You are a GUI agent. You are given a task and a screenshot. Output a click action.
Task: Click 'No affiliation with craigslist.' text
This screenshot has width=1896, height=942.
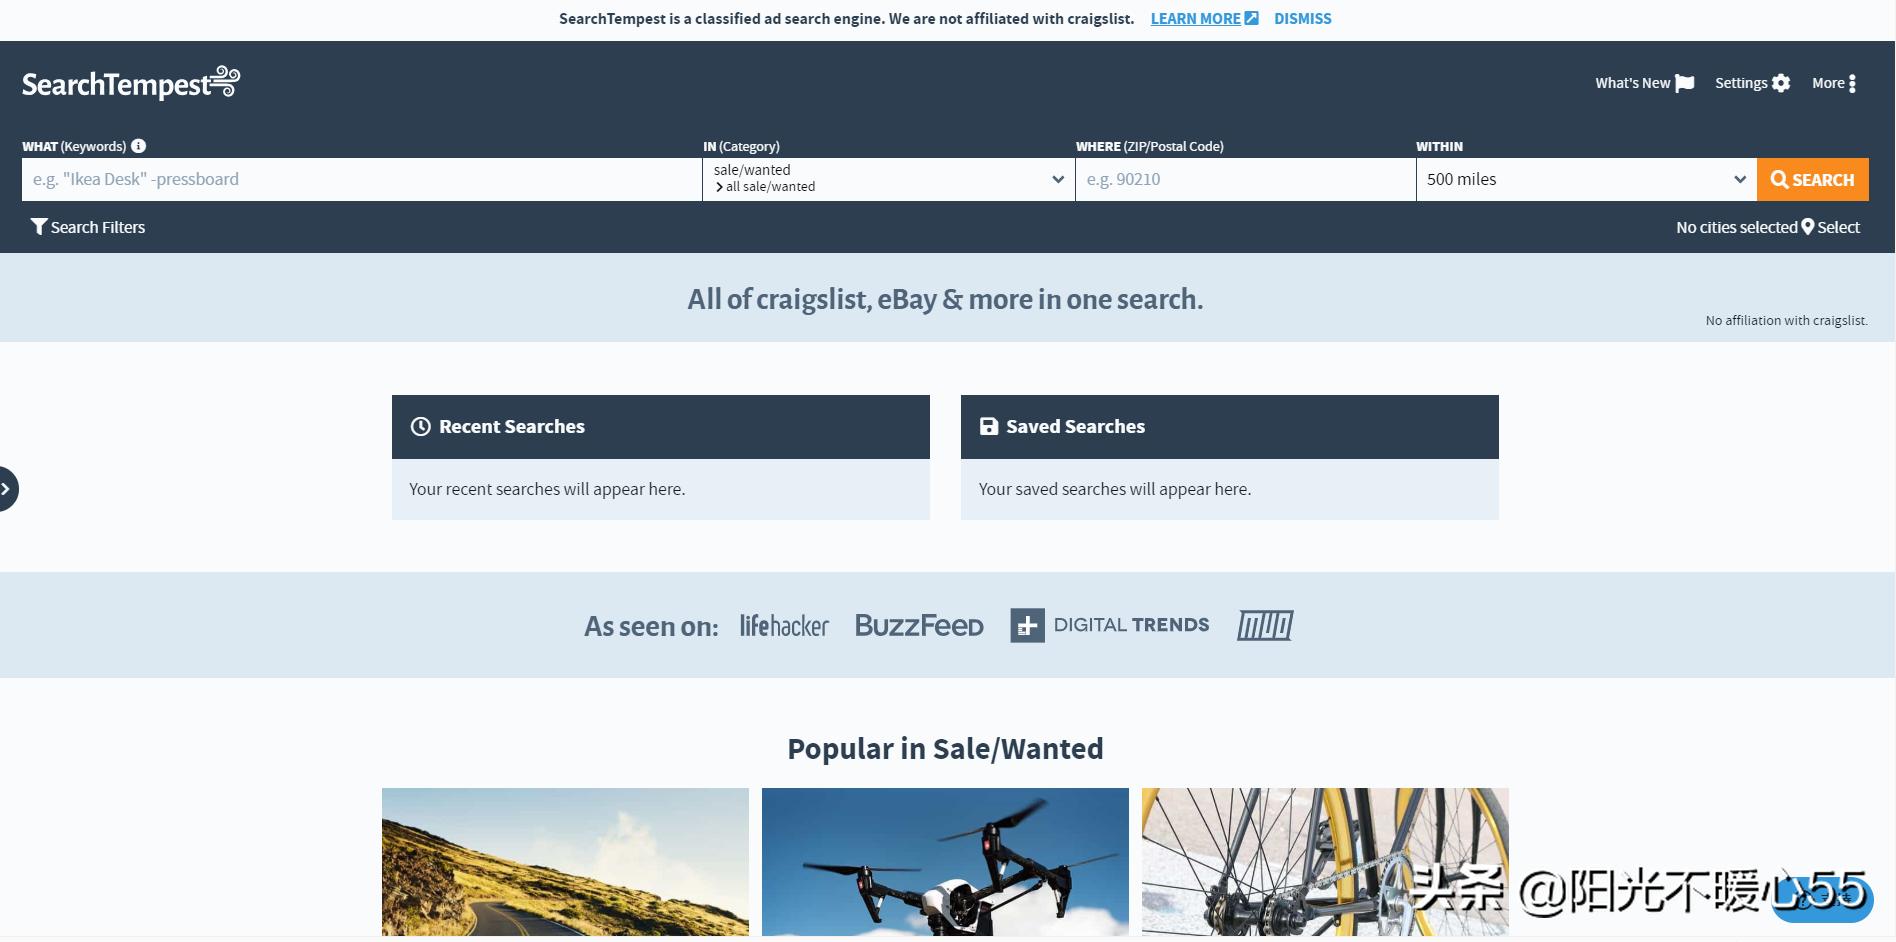tap(1786, 320)
